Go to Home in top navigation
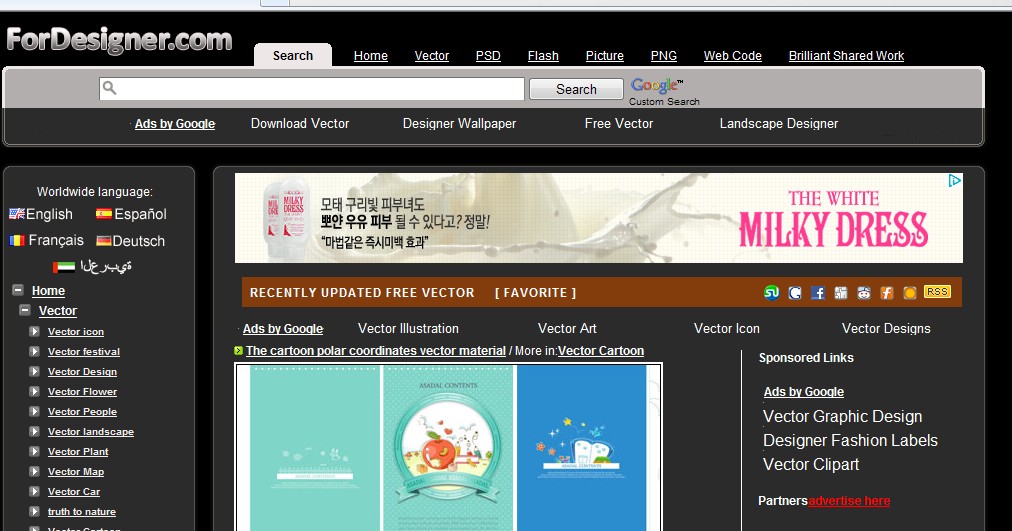The height and width of the screenshot is (531, 1012). (x=370, y=56)
